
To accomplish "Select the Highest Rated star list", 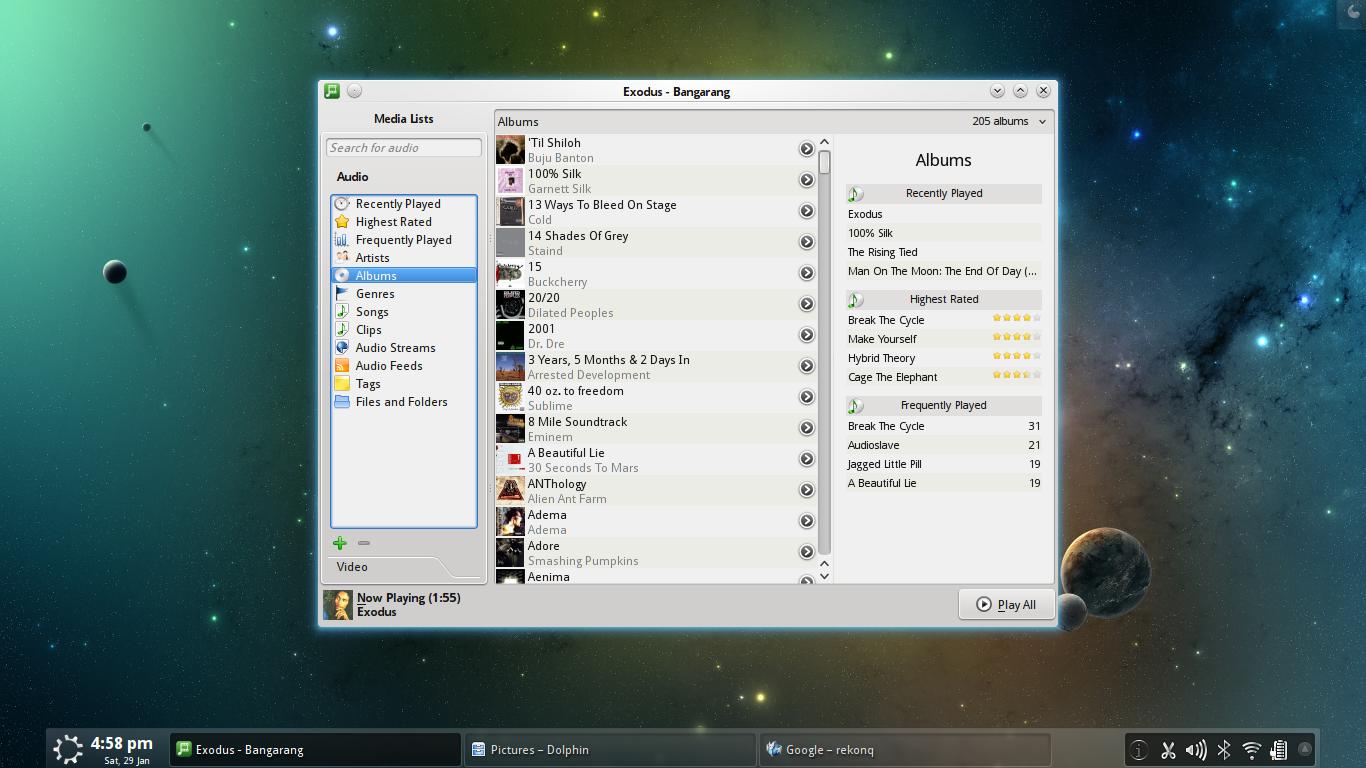I will point(404,222).
